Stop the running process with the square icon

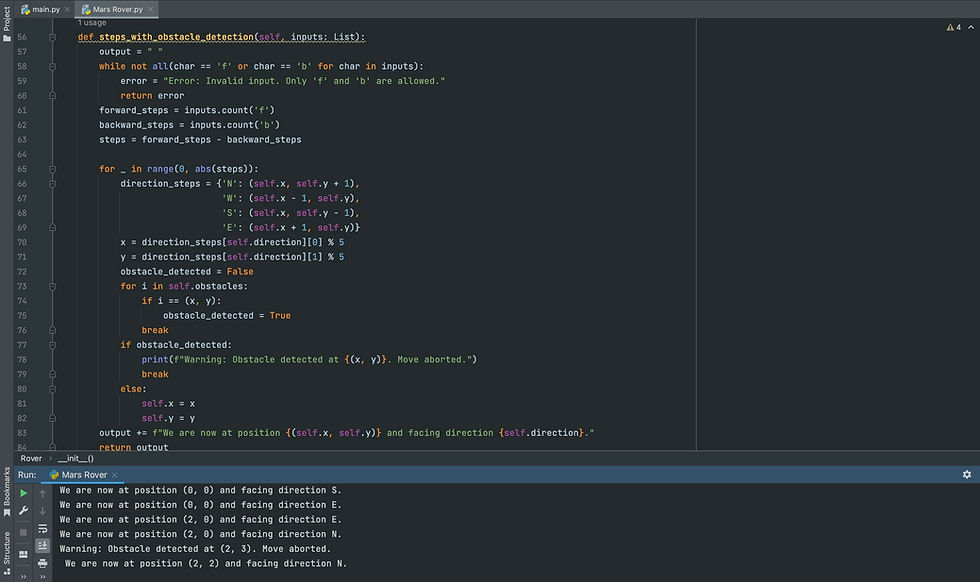(24, 533)
